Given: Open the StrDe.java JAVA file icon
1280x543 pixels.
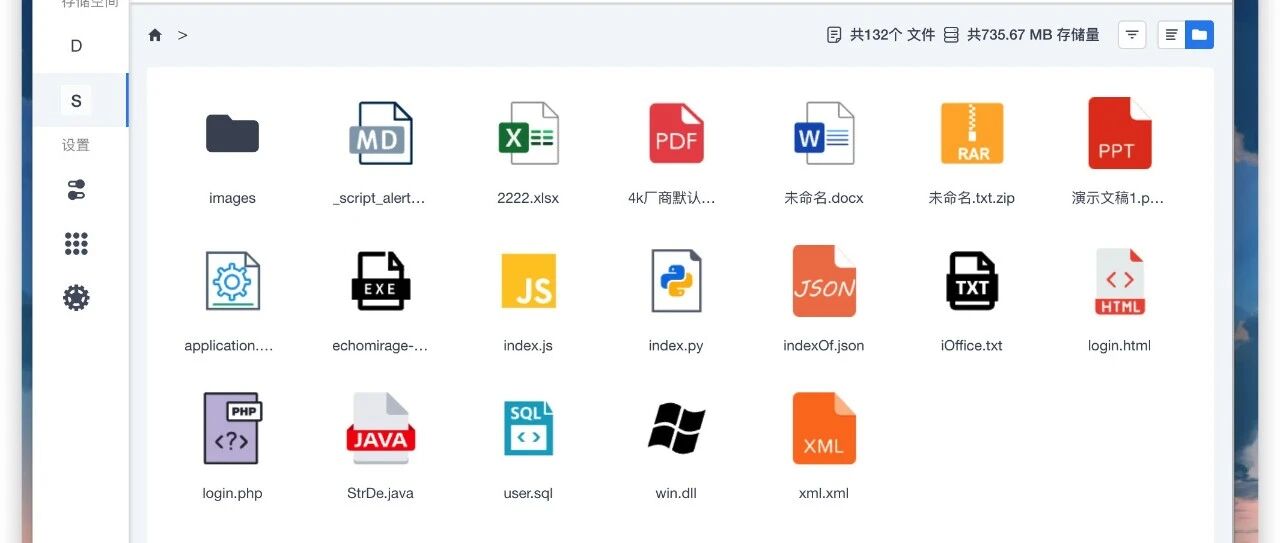Looking at the screenshot, I should click(x=380, y=428).
